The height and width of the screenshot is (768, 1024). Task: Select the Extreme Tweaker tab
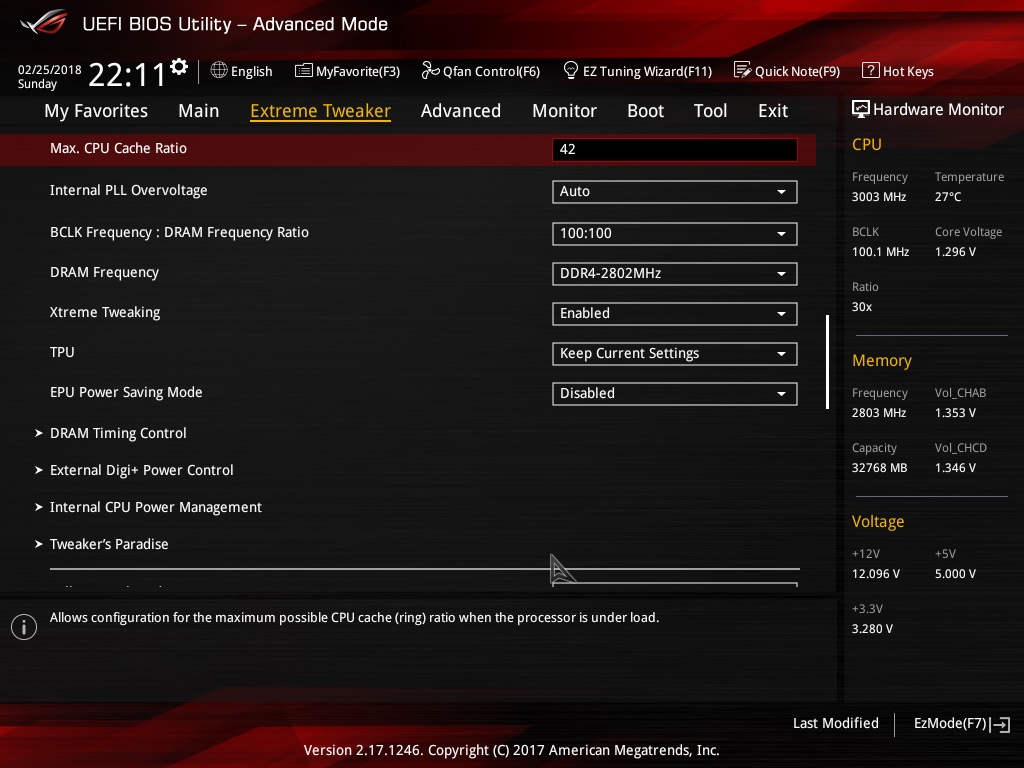tap(321, 111)
